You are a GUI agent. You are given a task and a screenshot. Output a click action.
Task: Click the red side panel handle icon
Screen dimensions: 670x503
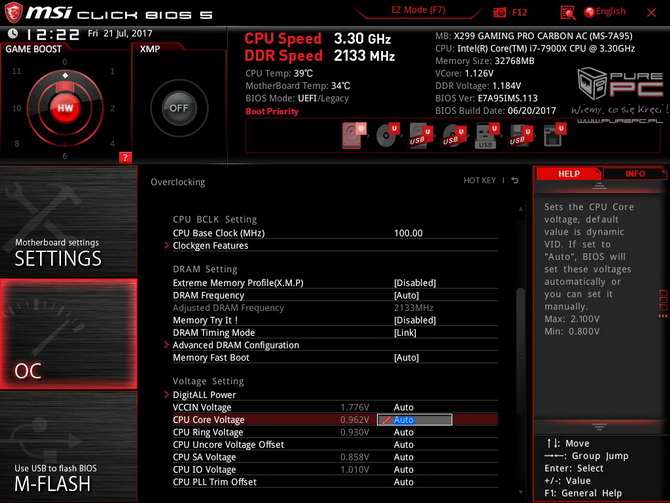coord(663,304)
